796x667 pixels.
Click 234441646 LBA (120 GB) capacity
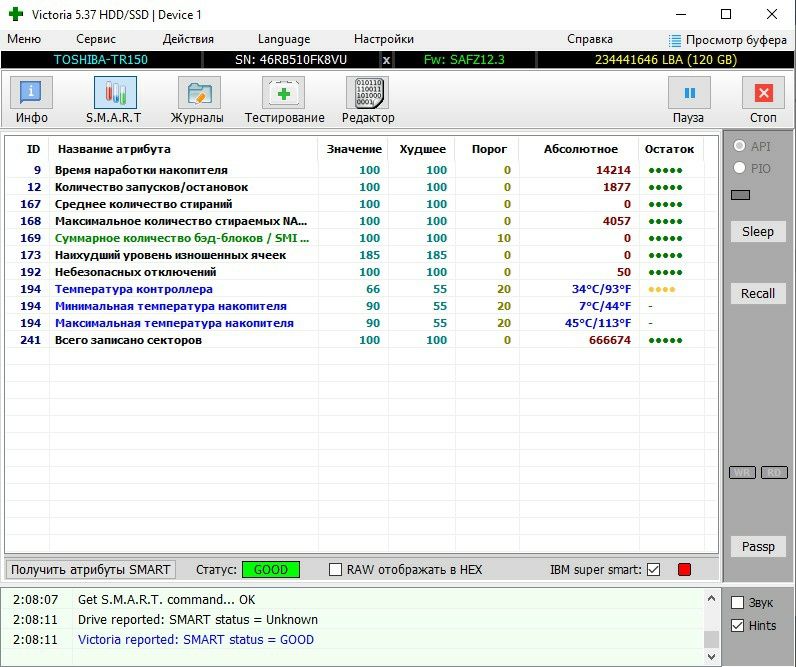coord(666,60)
